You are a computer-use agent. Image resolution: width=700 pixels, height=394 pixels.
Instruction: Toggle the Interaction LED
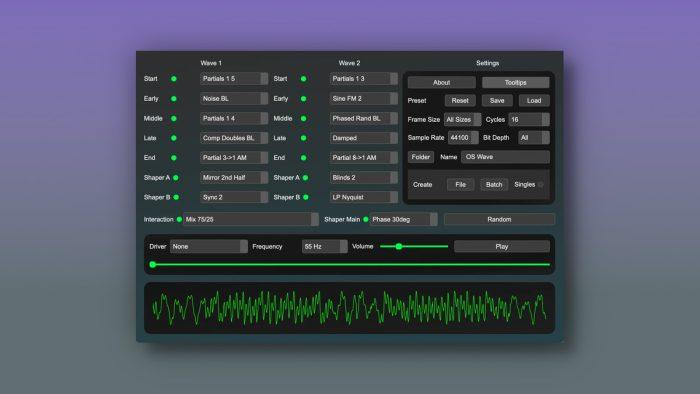tap(179, 220)
